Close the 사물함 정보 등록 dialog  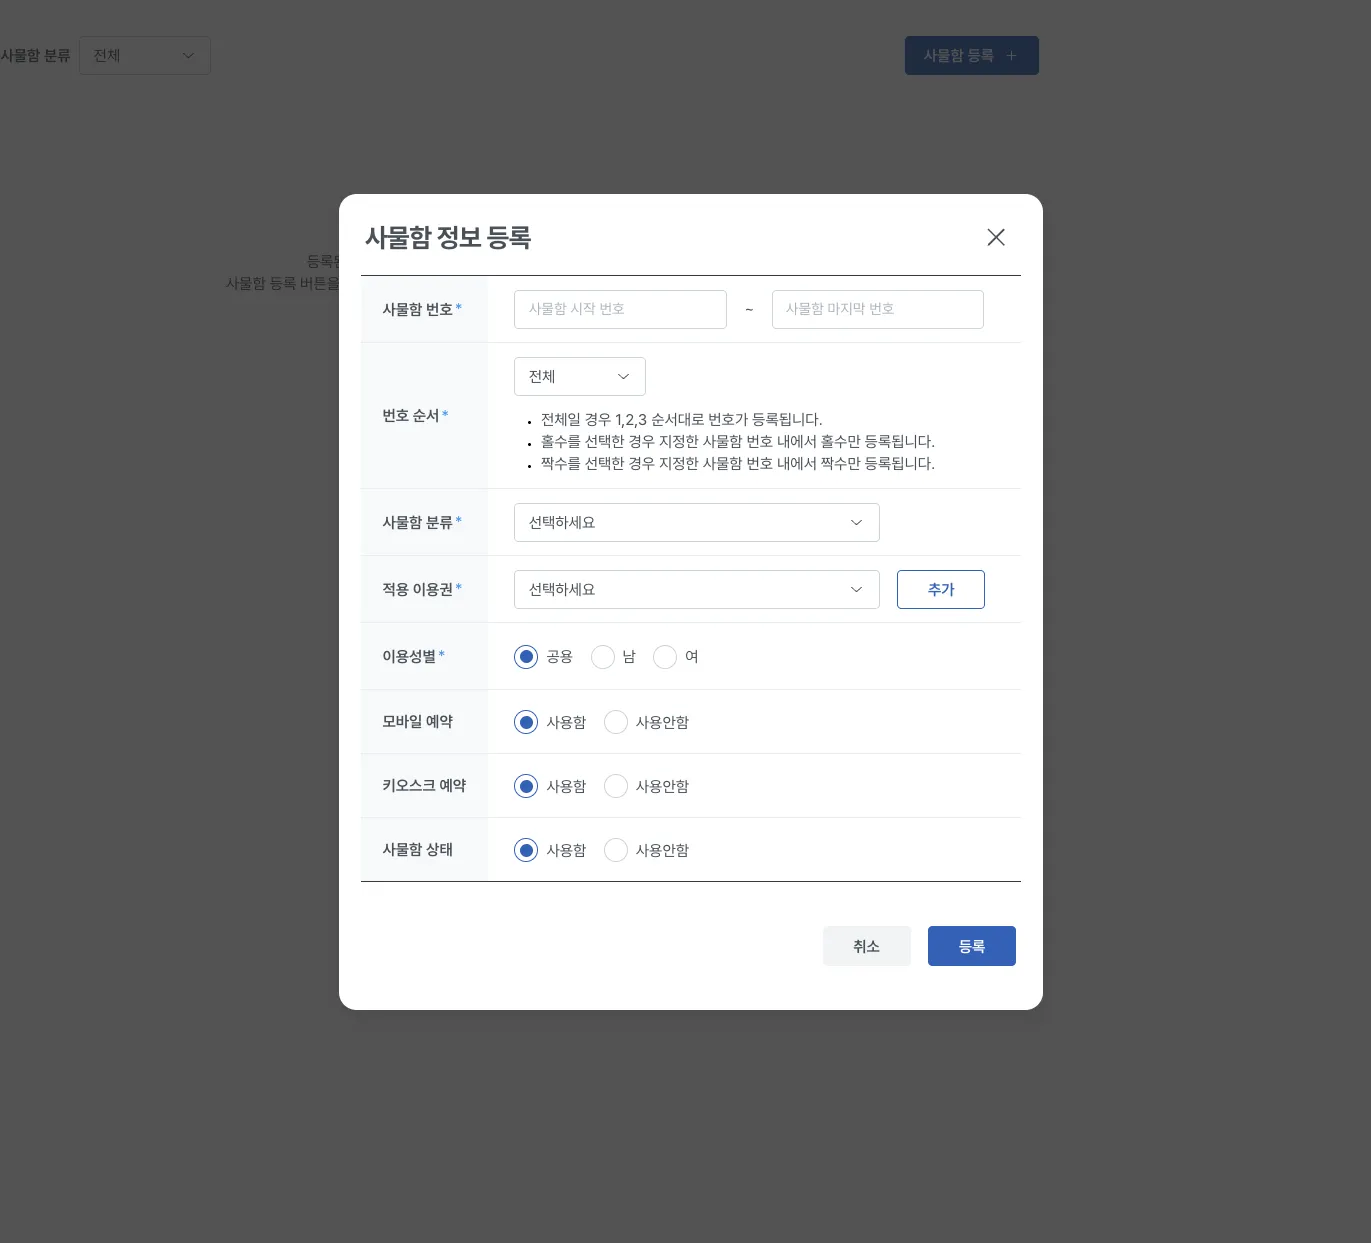(x=996, y=237)
